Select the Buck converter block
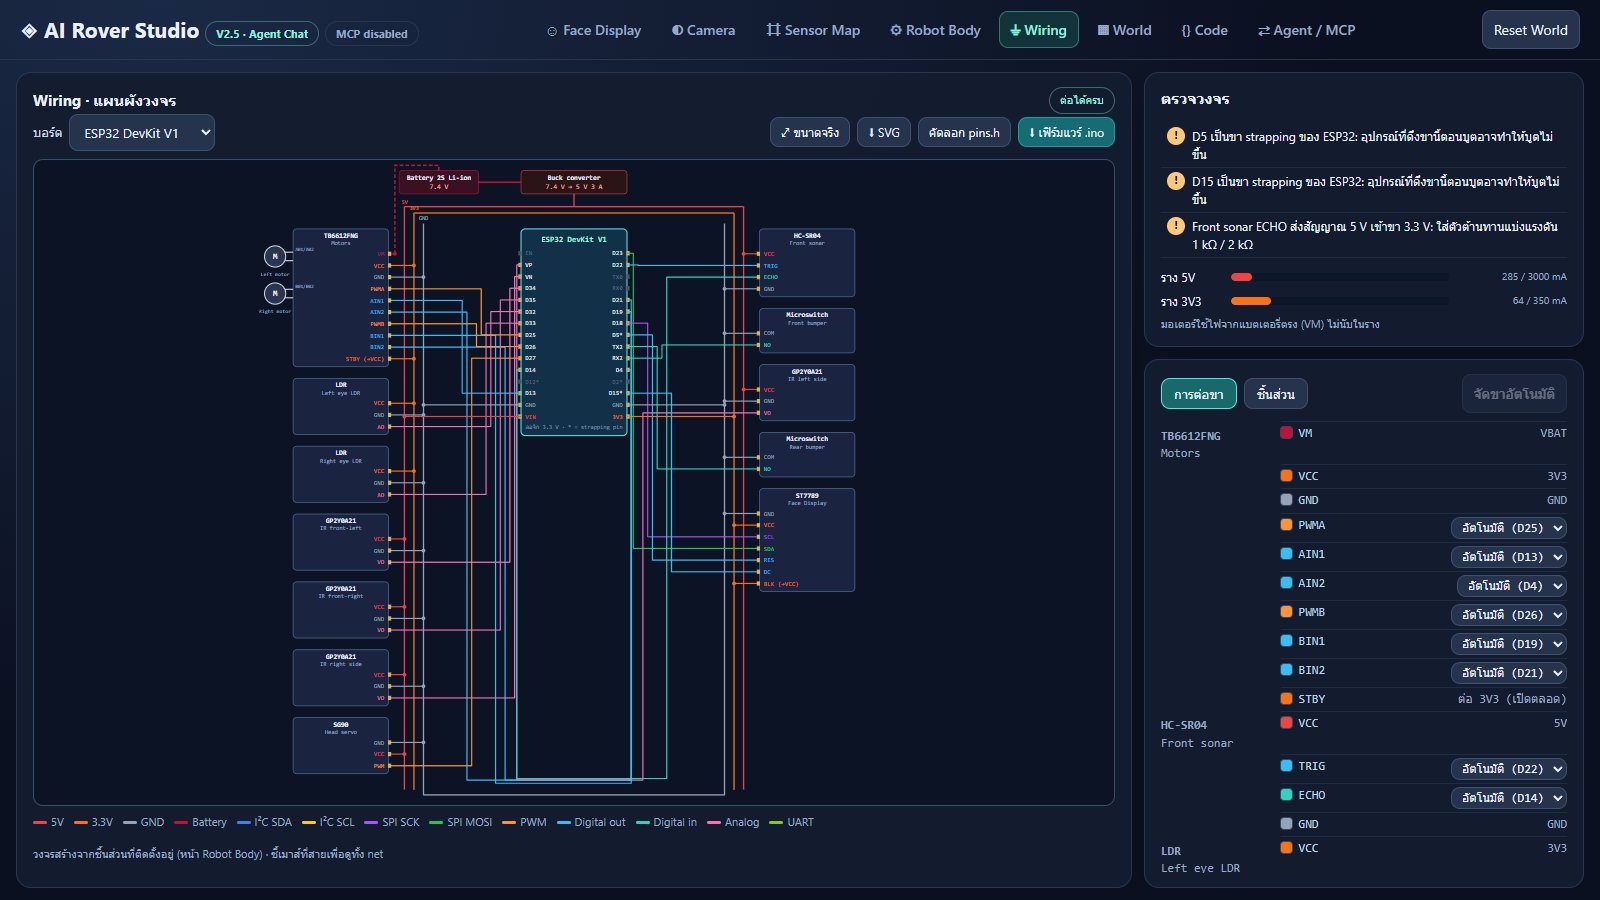1600x900 pixels. click(574, 182)
